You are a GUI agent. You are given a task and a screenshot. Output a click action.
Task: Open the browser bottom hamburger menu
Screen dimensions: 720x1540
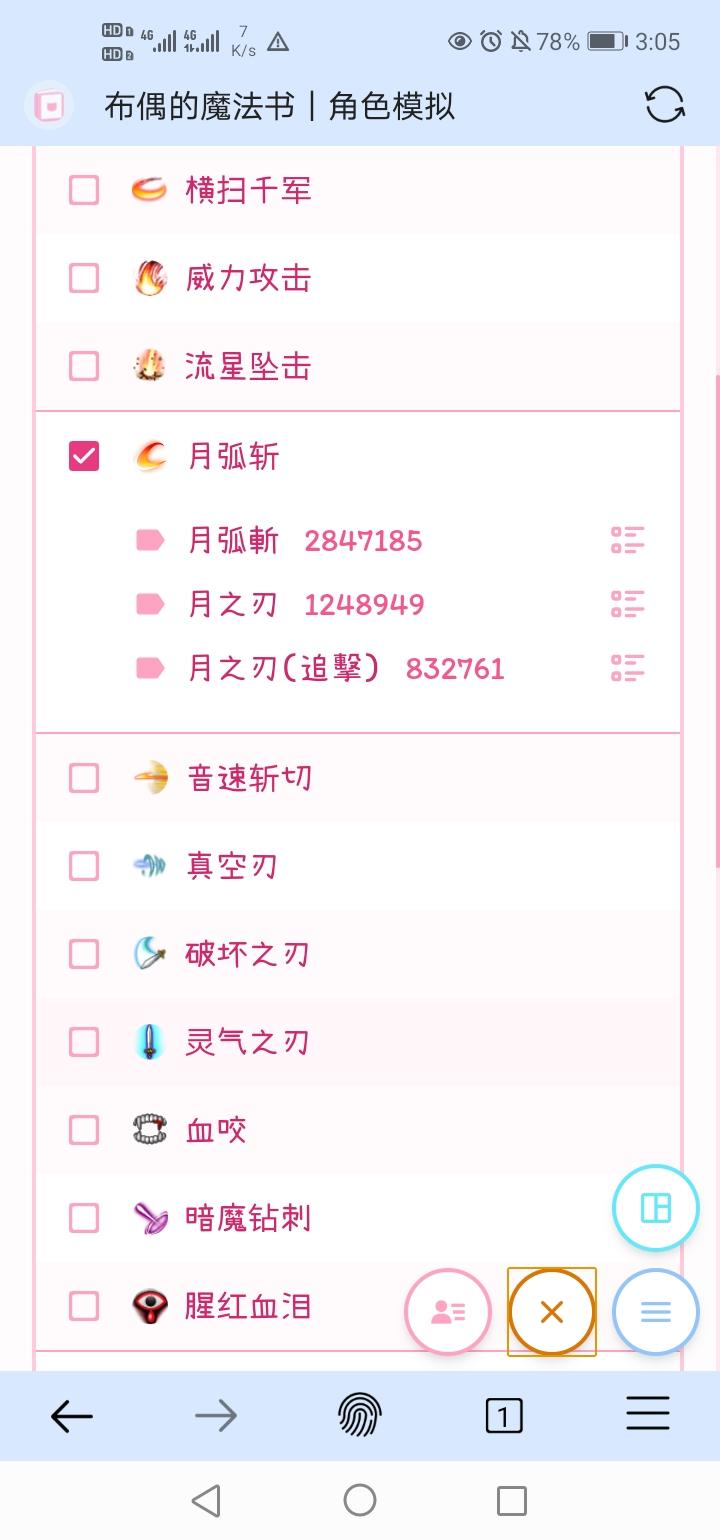pyautogui.click(x=648, y=1415)
